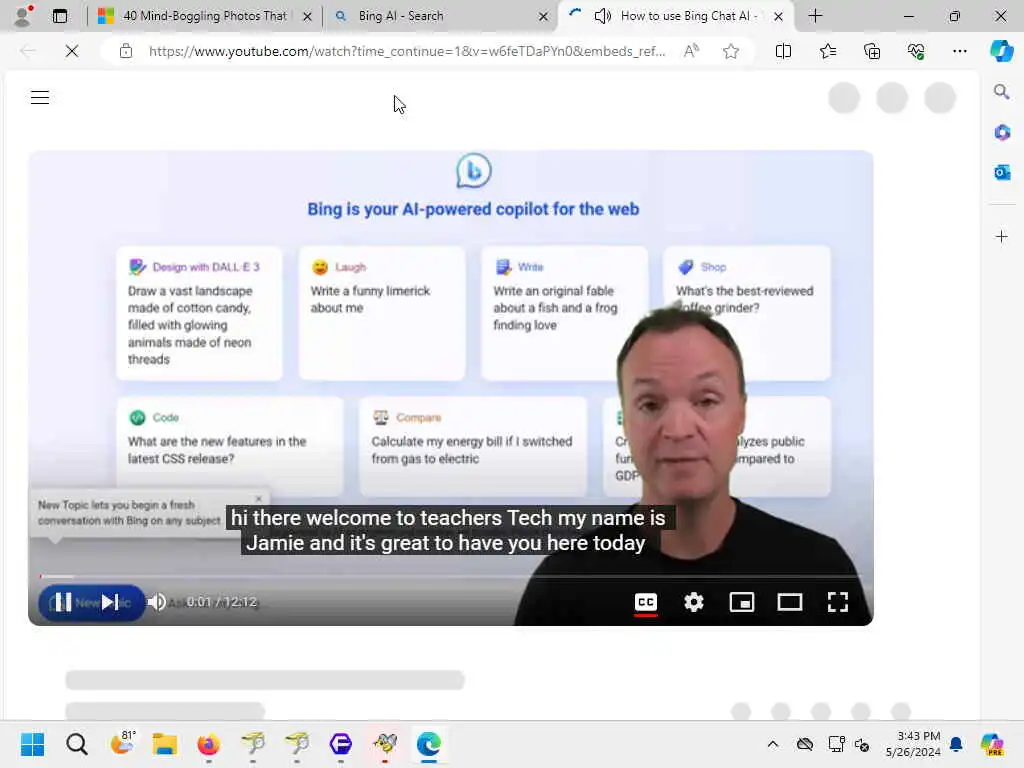
Task: Close the 40 Mind-Boggling Photos tab
Action: click(x=307, y=16)
